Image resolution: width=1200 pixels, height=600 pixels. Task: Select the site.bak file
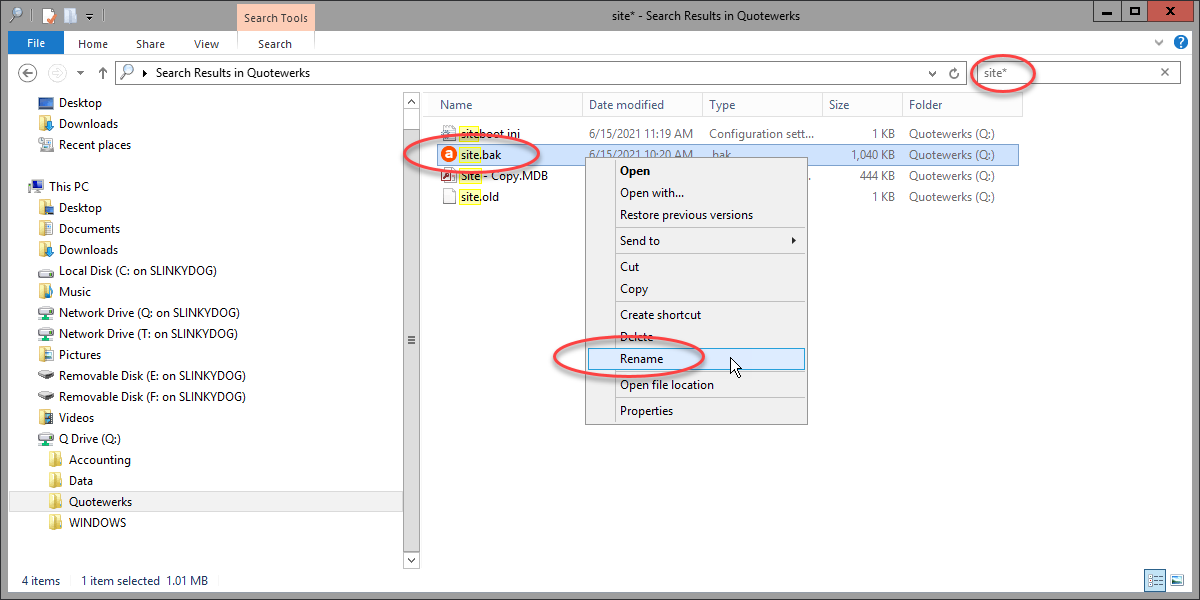coord(480,155)
